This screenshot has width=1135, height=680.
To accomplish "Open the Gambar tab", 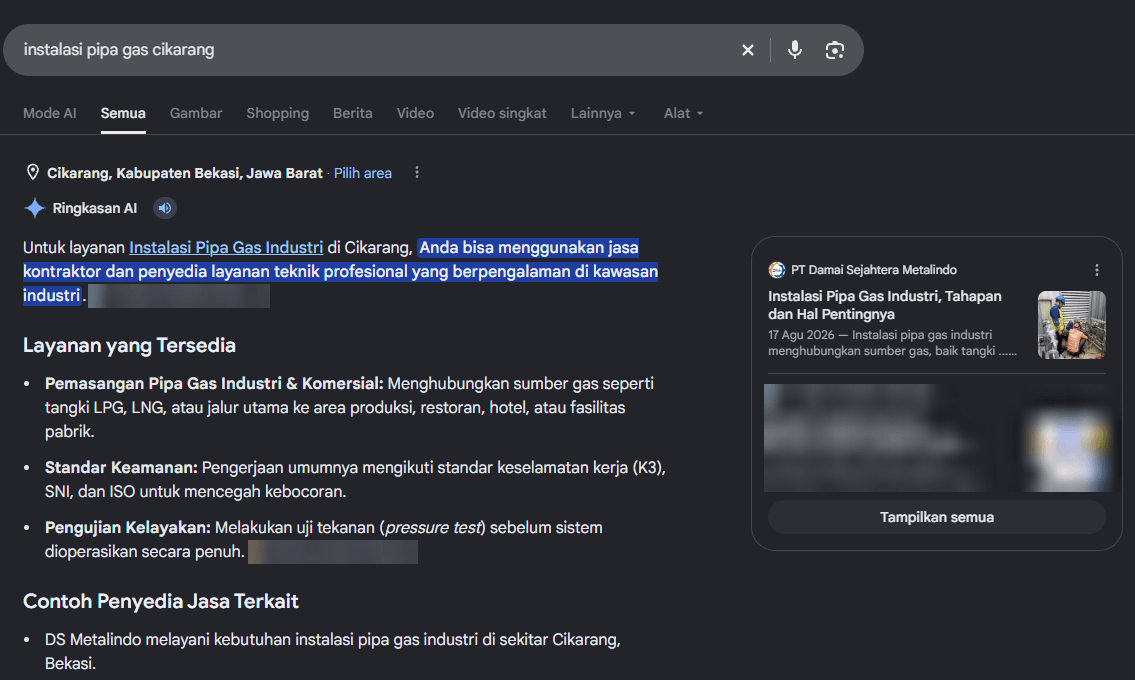I will coord(195,113).
